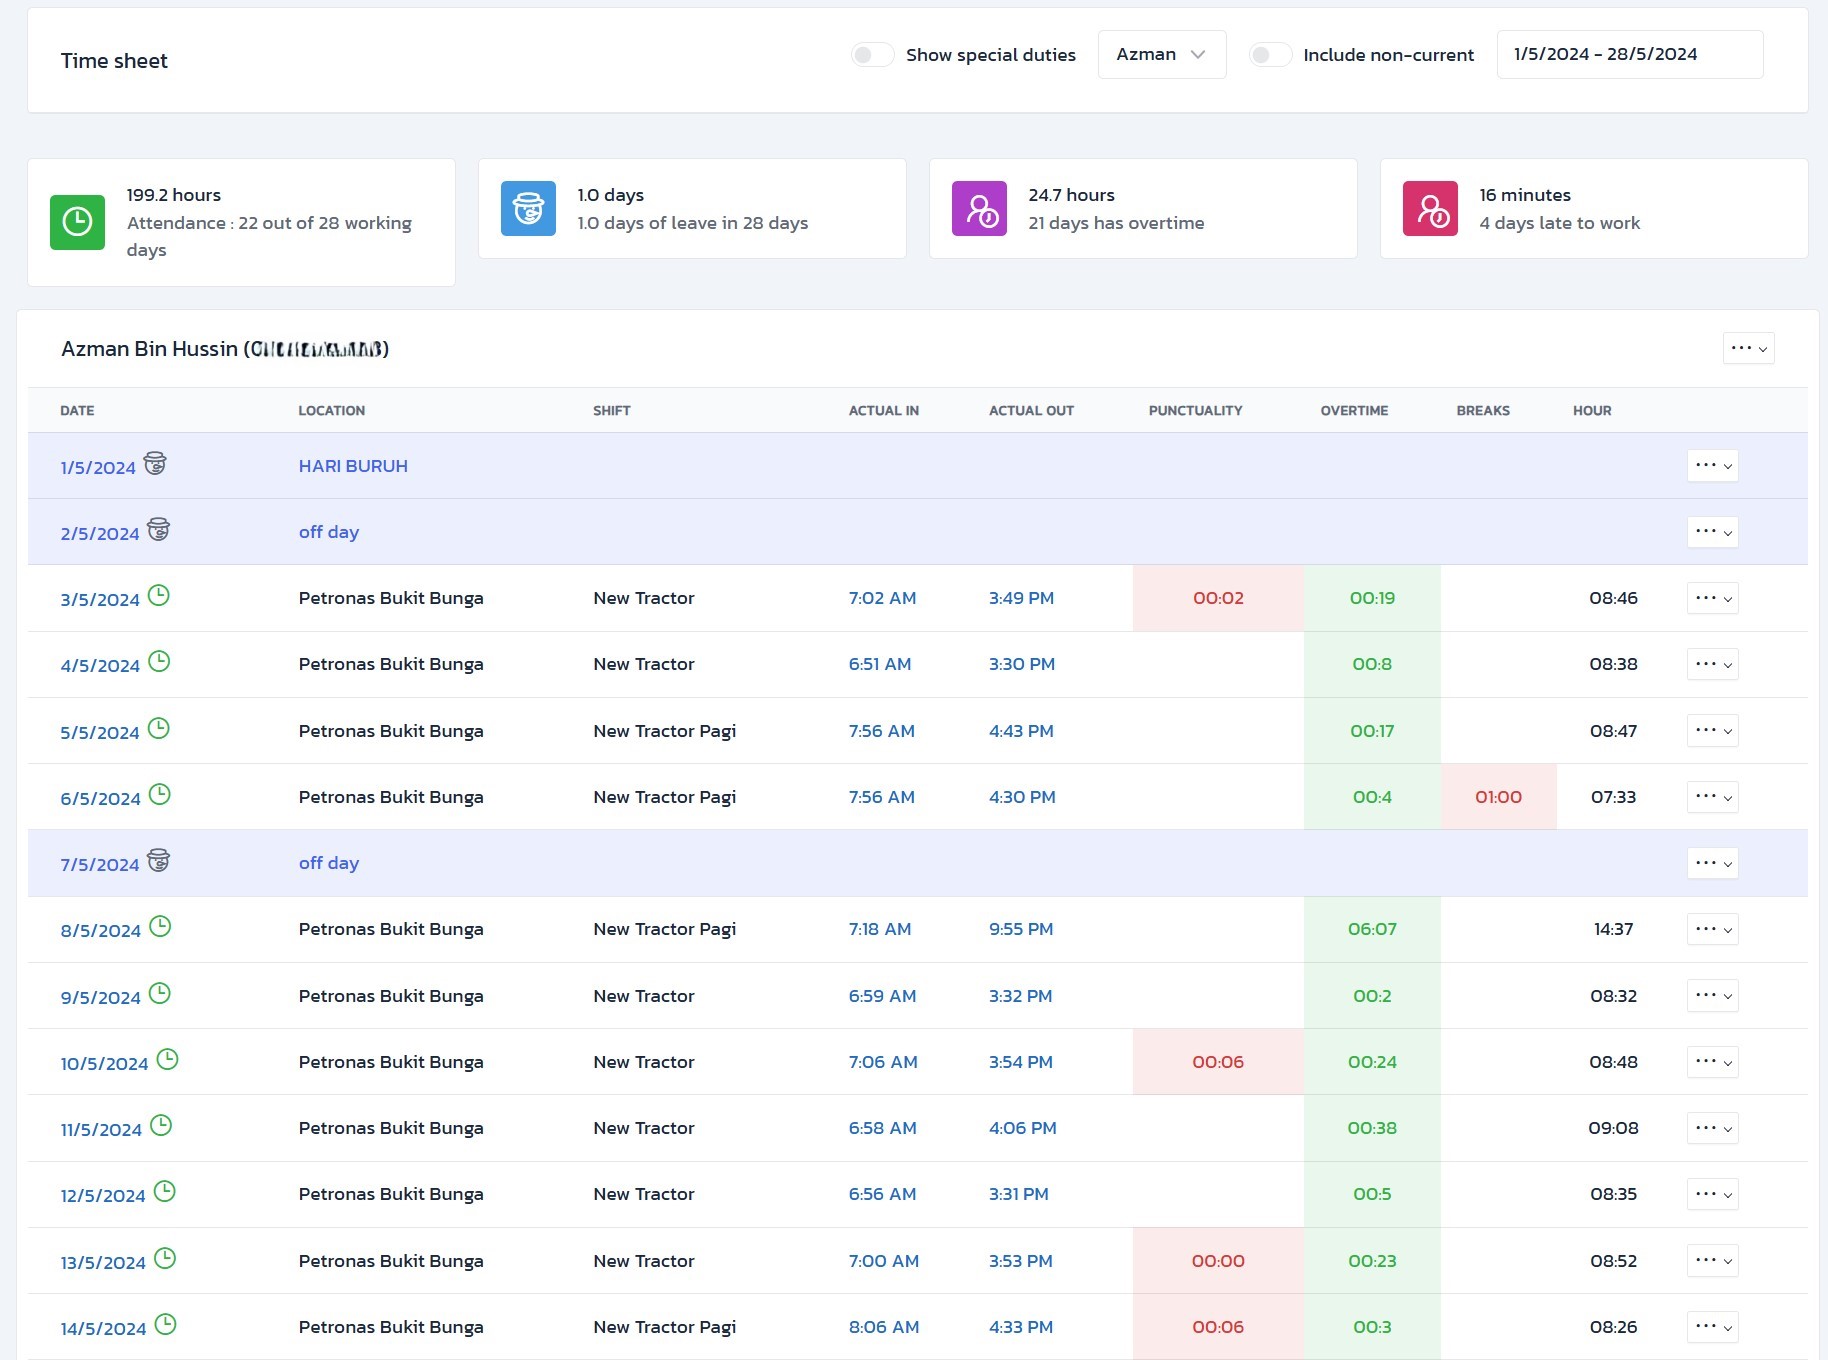Image resolution: width=1828 pixels, height=1360 pixels.
Task: Expand the options menu for Azman Bin Hussin
Action: point(1748,349)
